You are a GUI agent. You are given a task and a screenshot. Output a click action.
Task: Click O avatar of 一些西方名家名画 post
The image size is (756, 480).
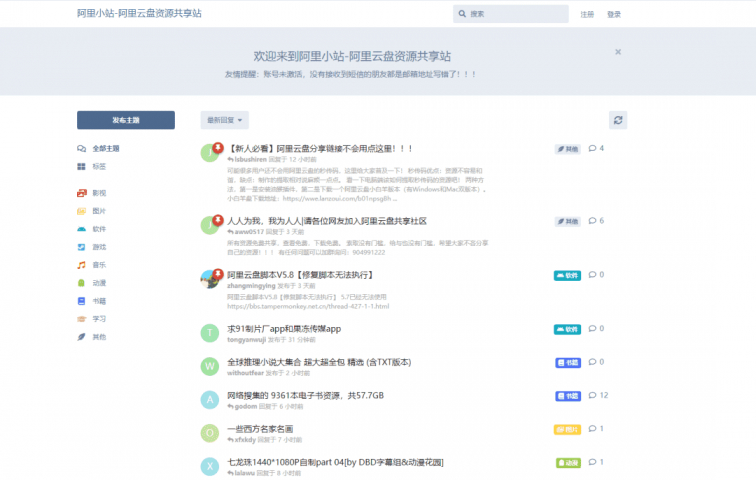pos(210,433)
